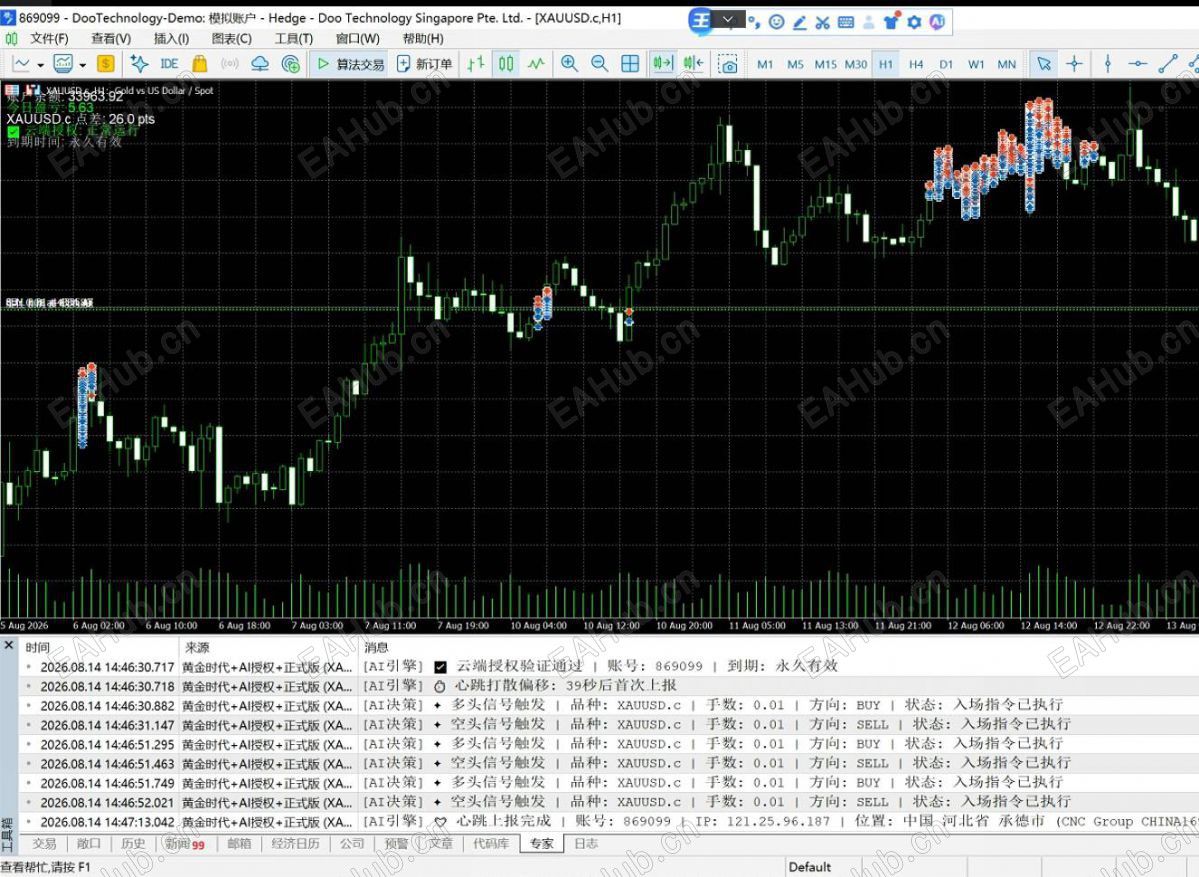Image resolution: width=1199 pixels, height=877 pixels.
Task: Switch to the 历史 tab
Action: click(133, 843)
